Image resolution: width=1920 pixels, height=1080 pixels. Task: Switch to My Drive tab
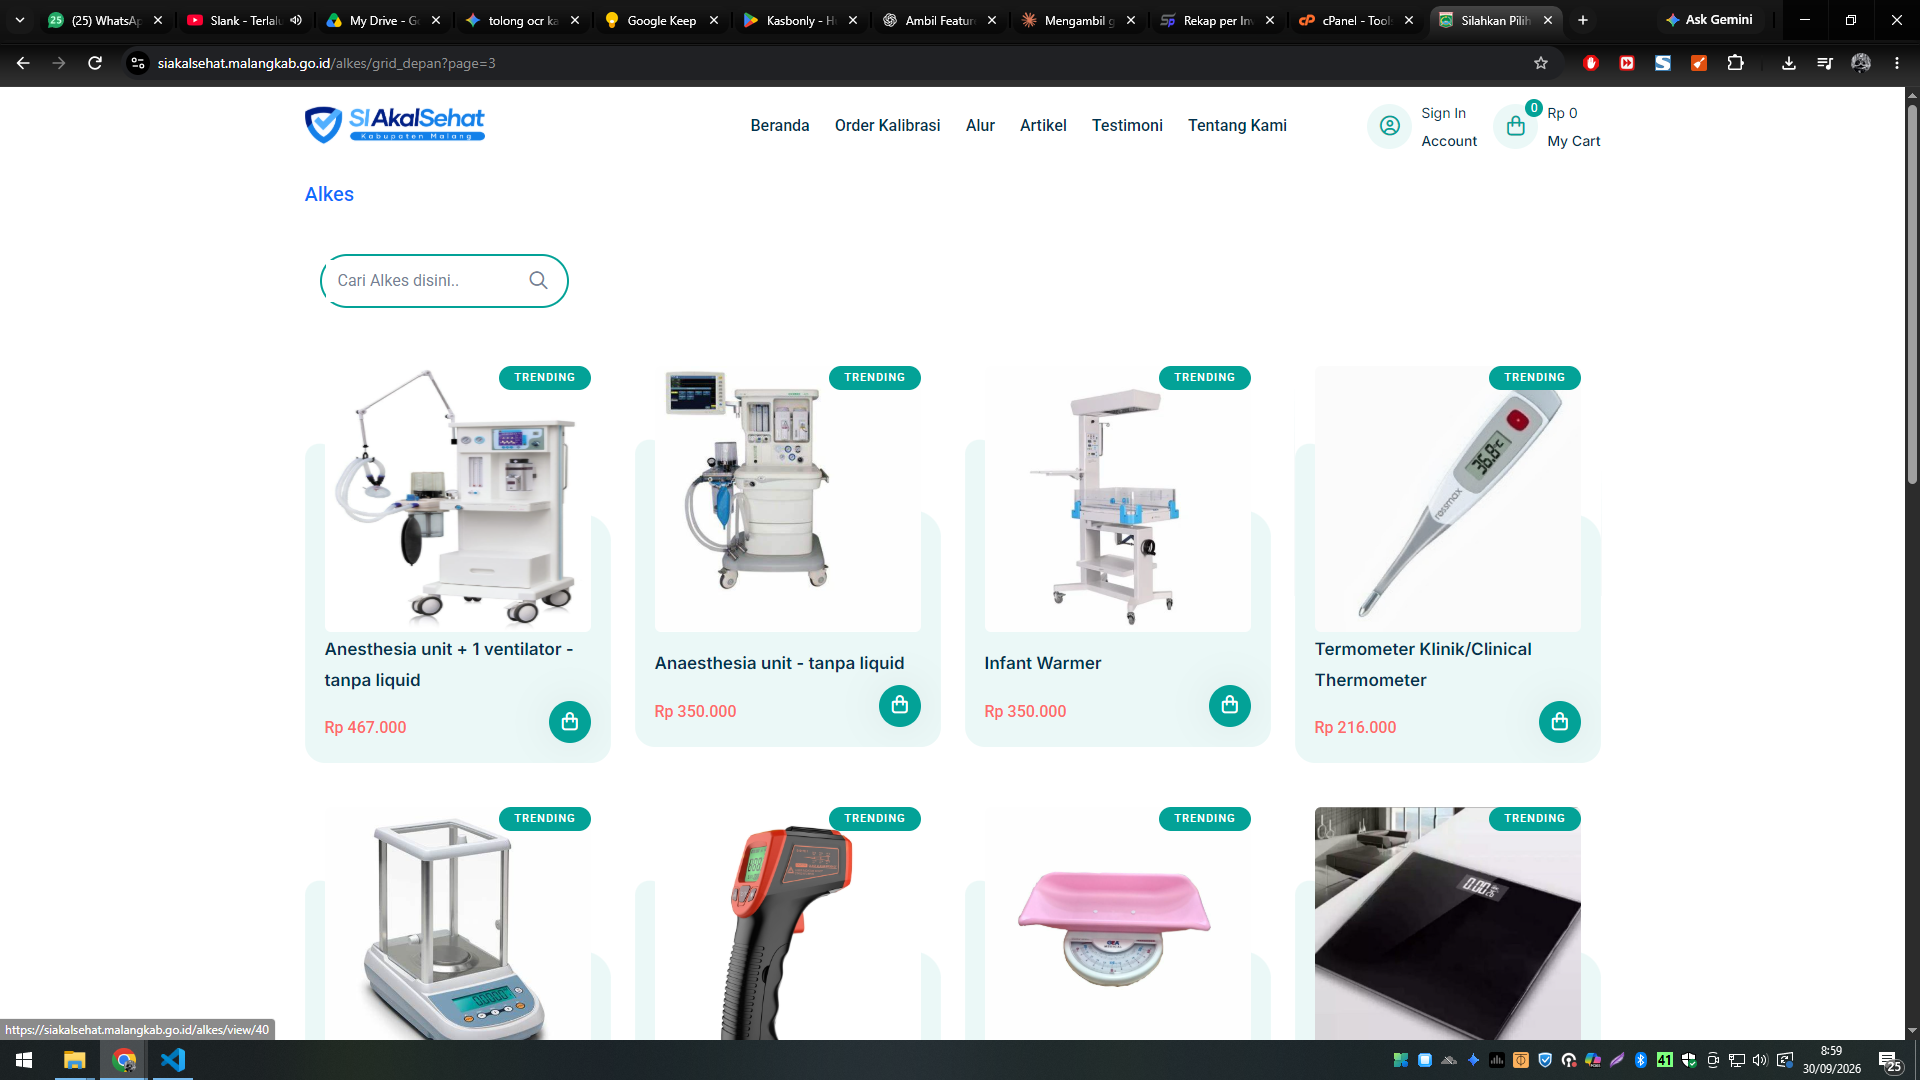(x=383, y=20)
